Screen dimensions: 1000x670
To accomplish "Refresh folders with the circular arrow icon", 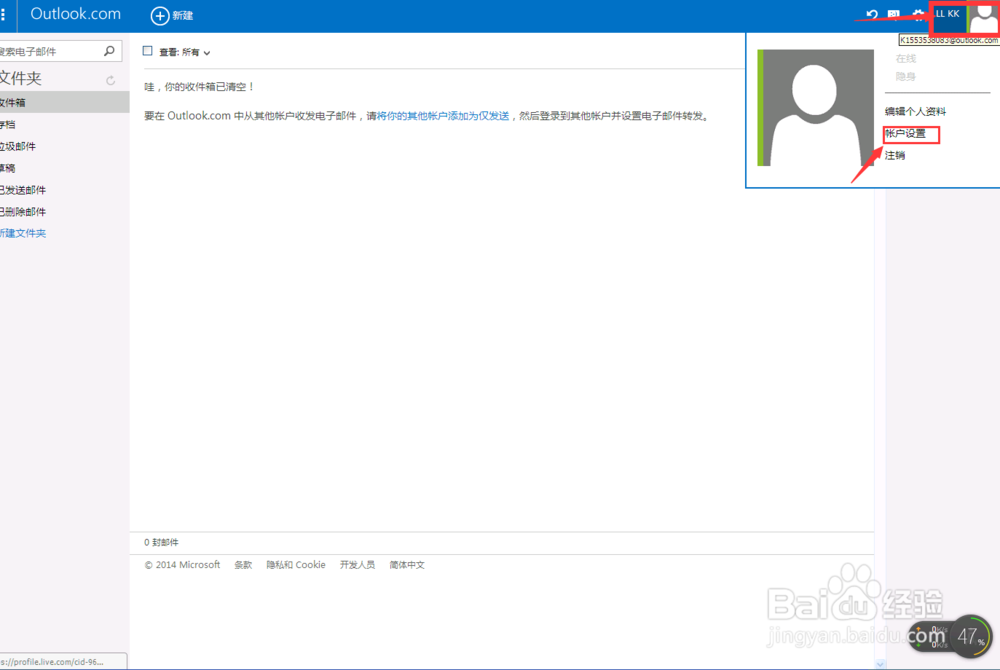I will pos(110,80).
